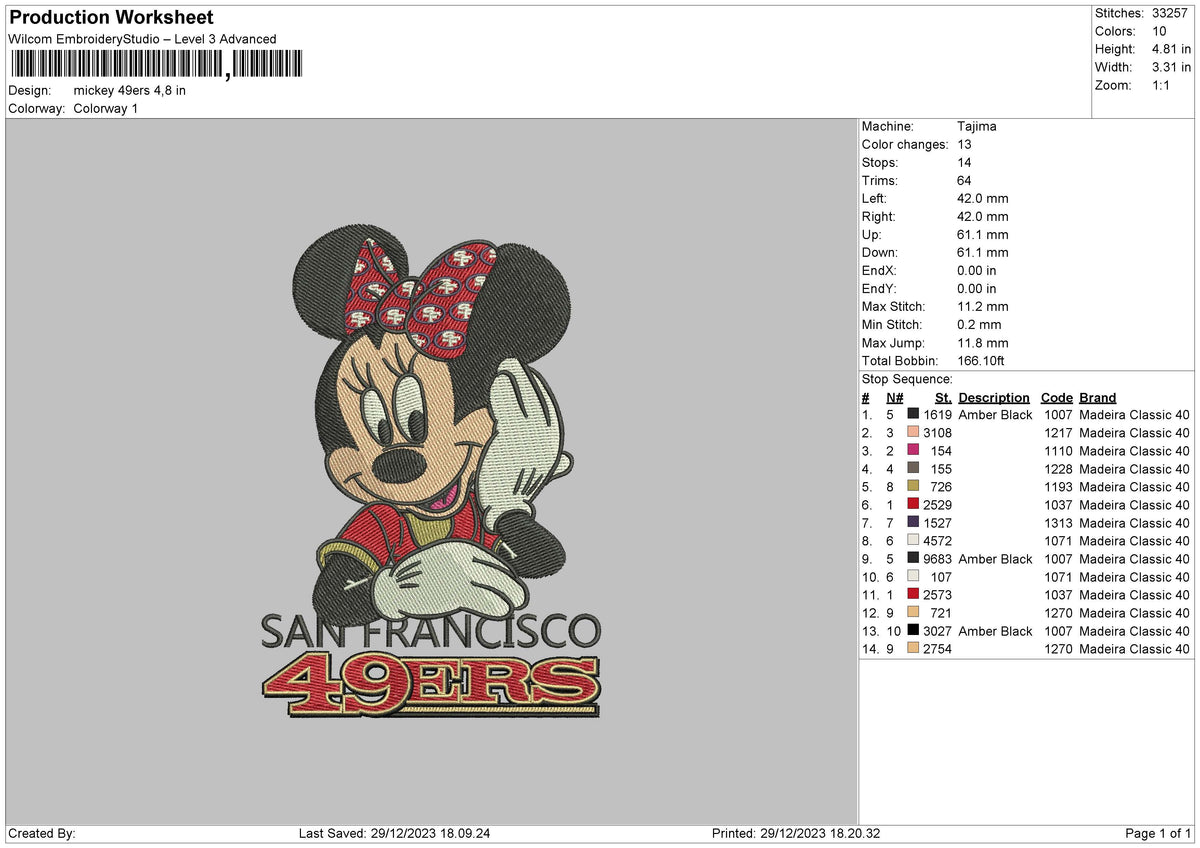Click the white swatch beside 107 stitches

[913, 576]
